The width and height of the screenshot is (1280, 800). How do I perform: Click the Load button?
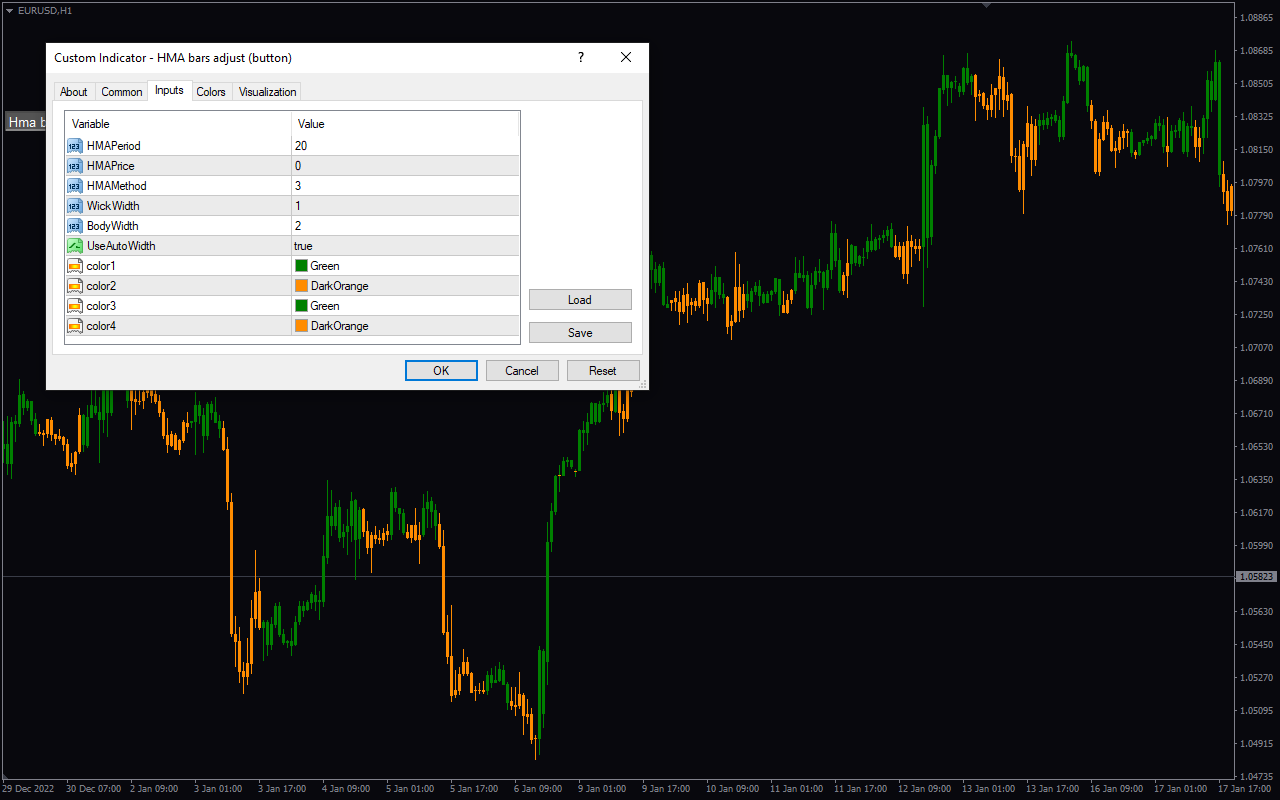coord(580,300)
